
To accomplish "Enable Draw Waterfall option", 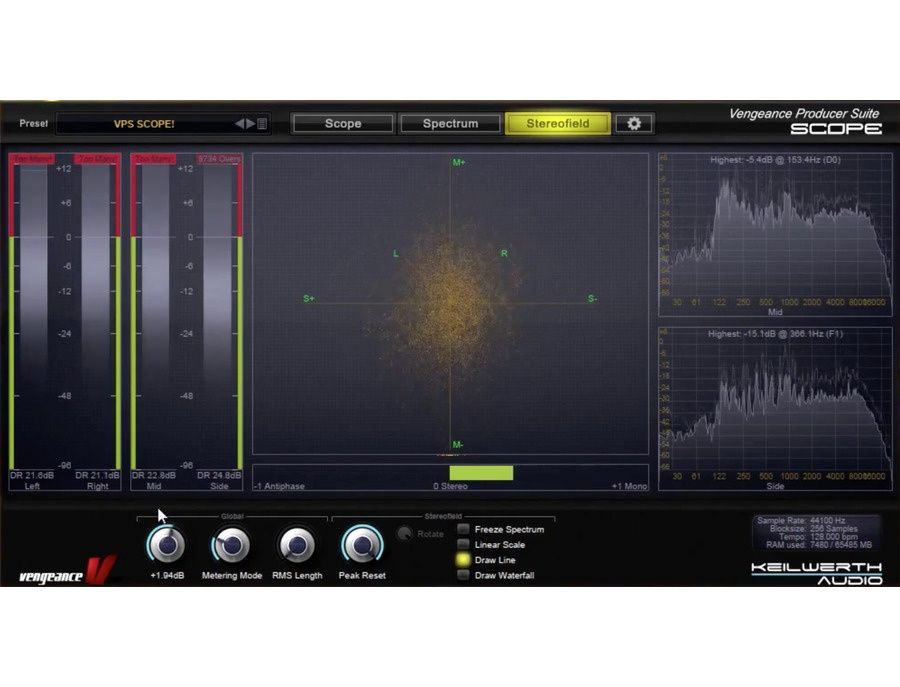I will 464,576.
